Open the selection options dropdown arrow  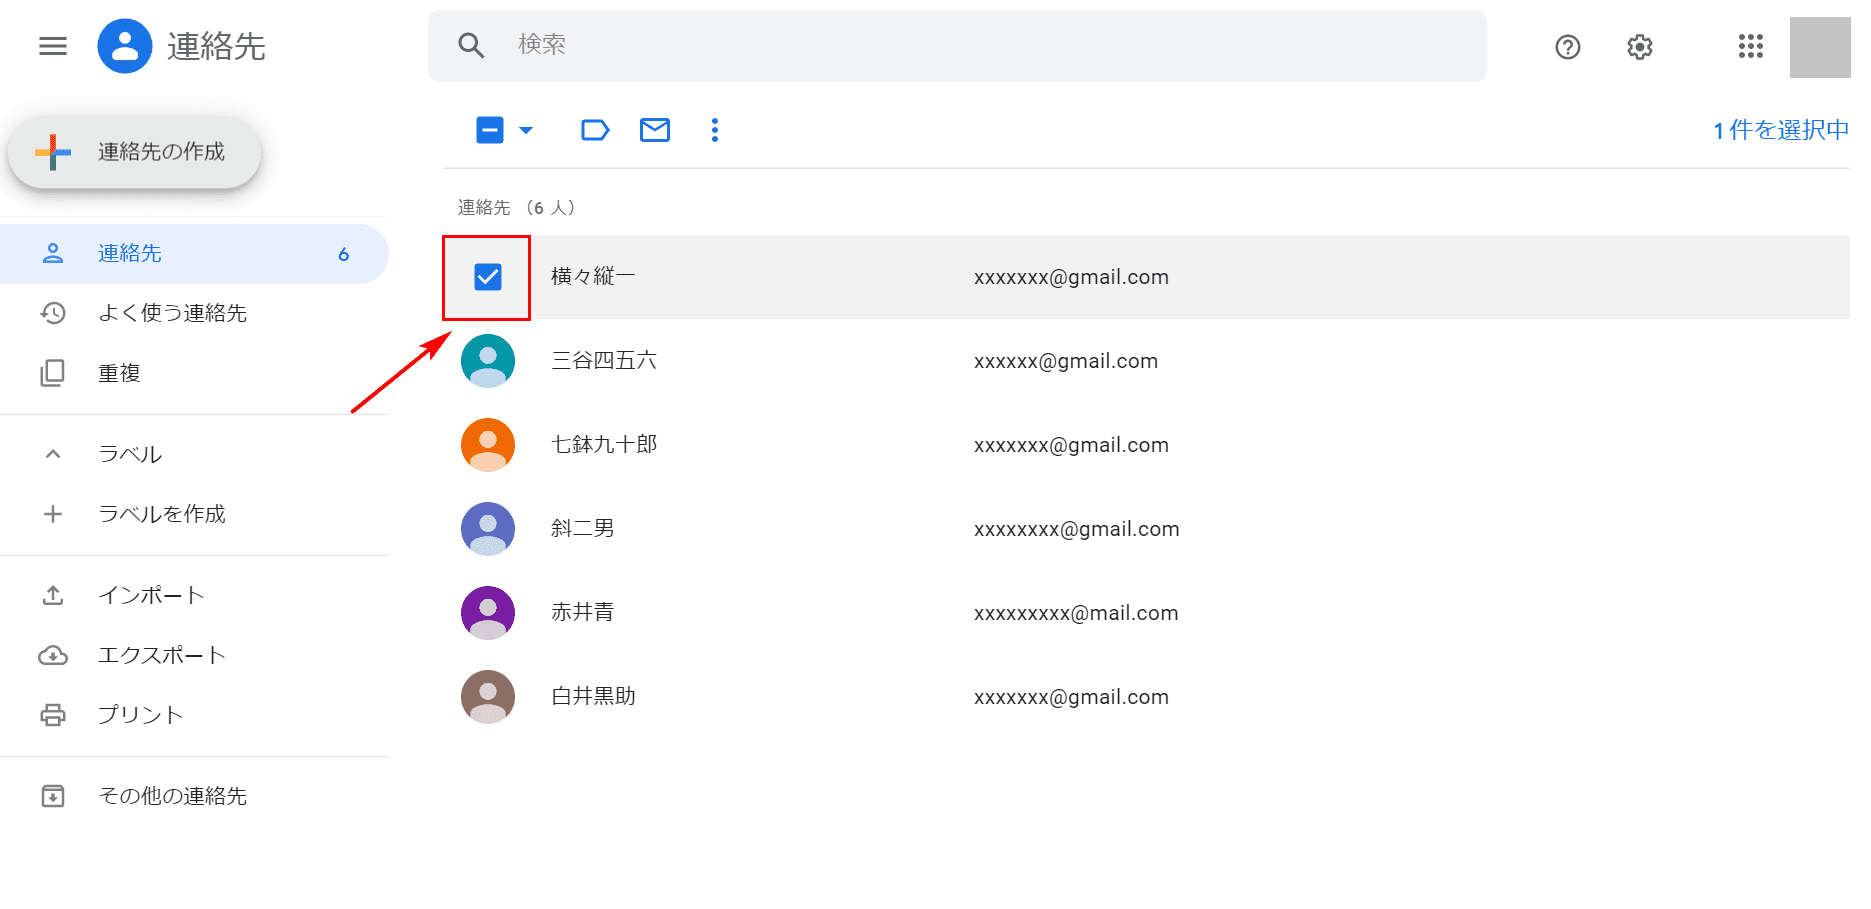[526, 130]
